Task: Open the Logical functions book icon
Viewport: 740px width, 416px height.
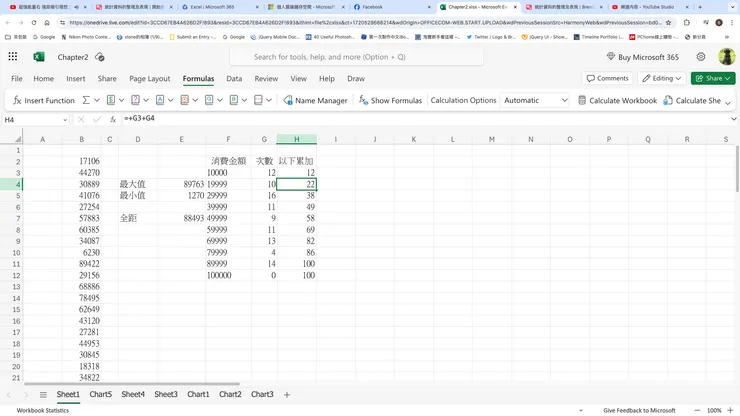Action: pos(135,100)
